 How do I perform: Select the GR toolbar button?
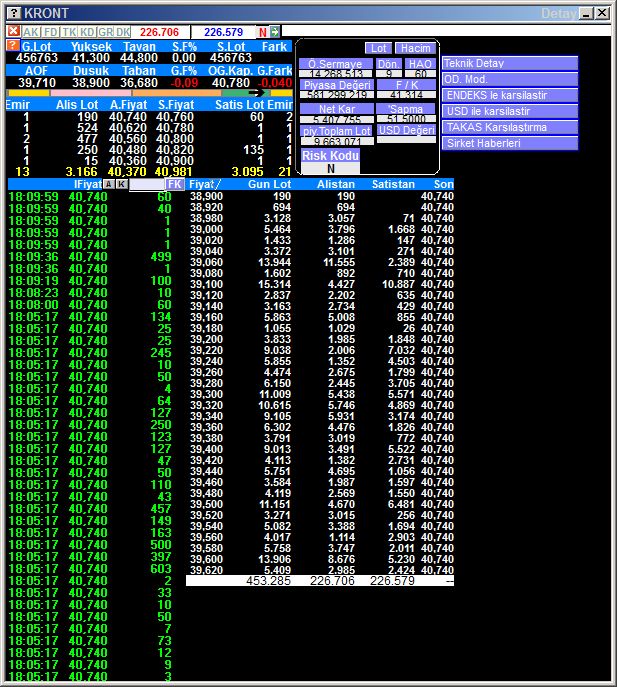tap(105, 32)
